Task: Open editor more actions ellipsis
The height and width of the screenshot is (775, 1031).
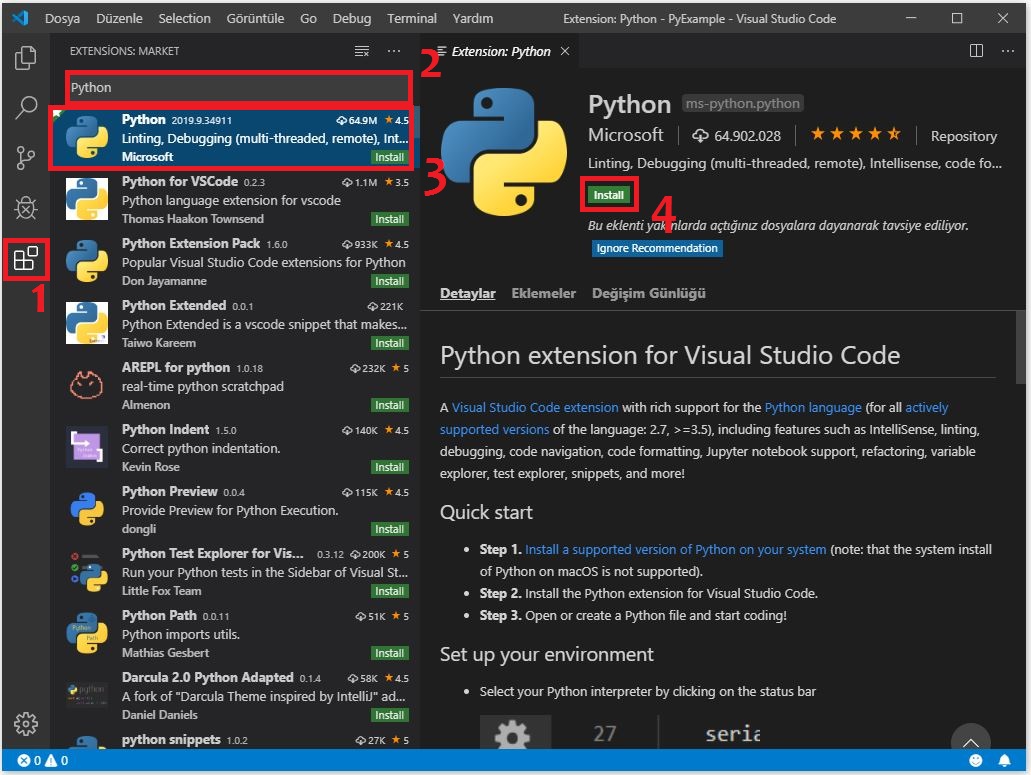Action: point(1007,51)
